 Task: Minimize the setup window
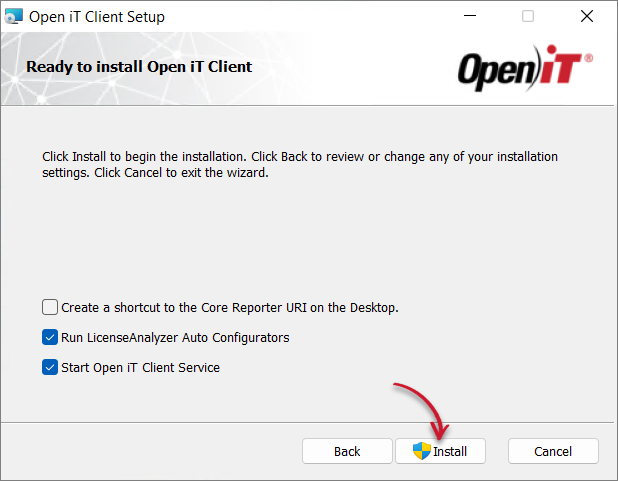point(470,16)
